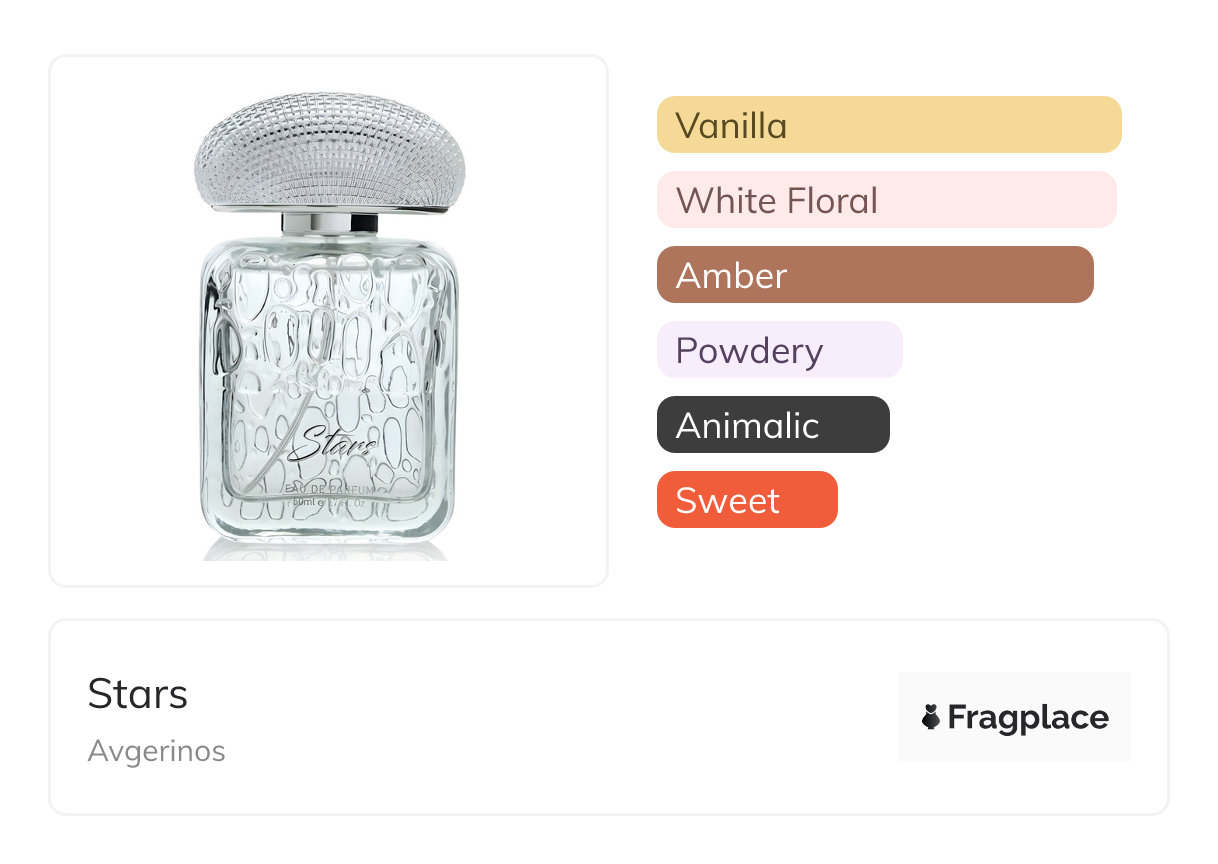The width and height of the screenshot is (1218, 864).
Task: Click the silver spray collar under cap
Action: click(328, 223)
